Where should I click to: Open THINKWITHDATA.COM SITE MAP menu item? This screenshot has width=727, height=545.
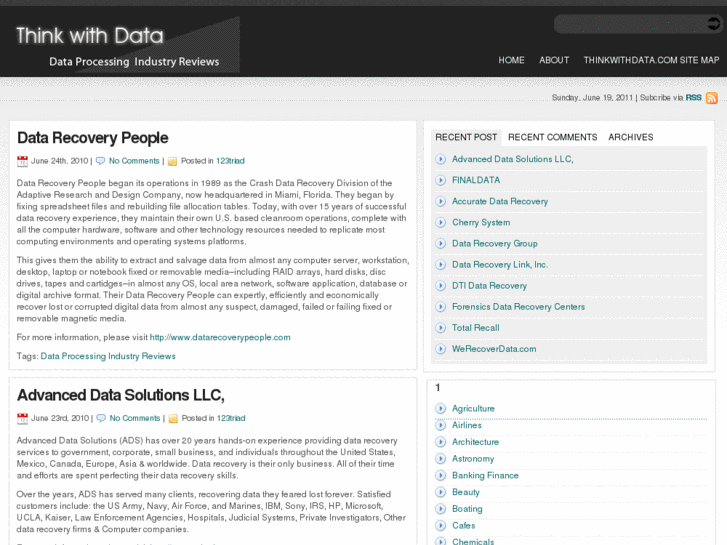click(651, 60)
